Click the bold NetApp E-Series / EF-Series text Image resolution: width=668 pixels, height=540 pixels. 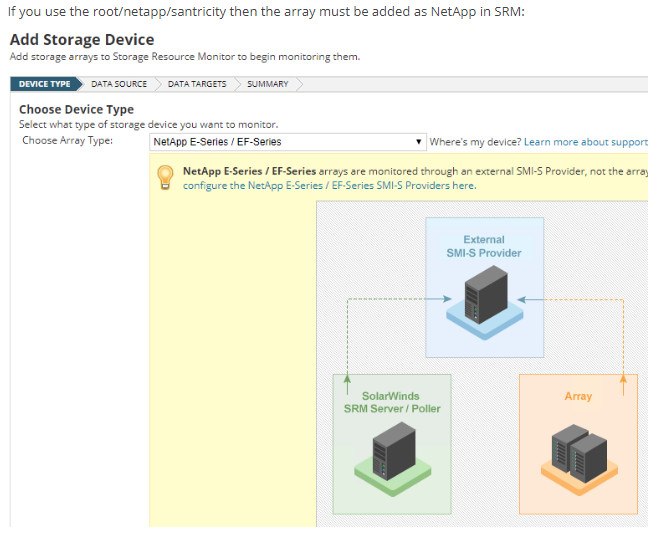click(249, 171)
